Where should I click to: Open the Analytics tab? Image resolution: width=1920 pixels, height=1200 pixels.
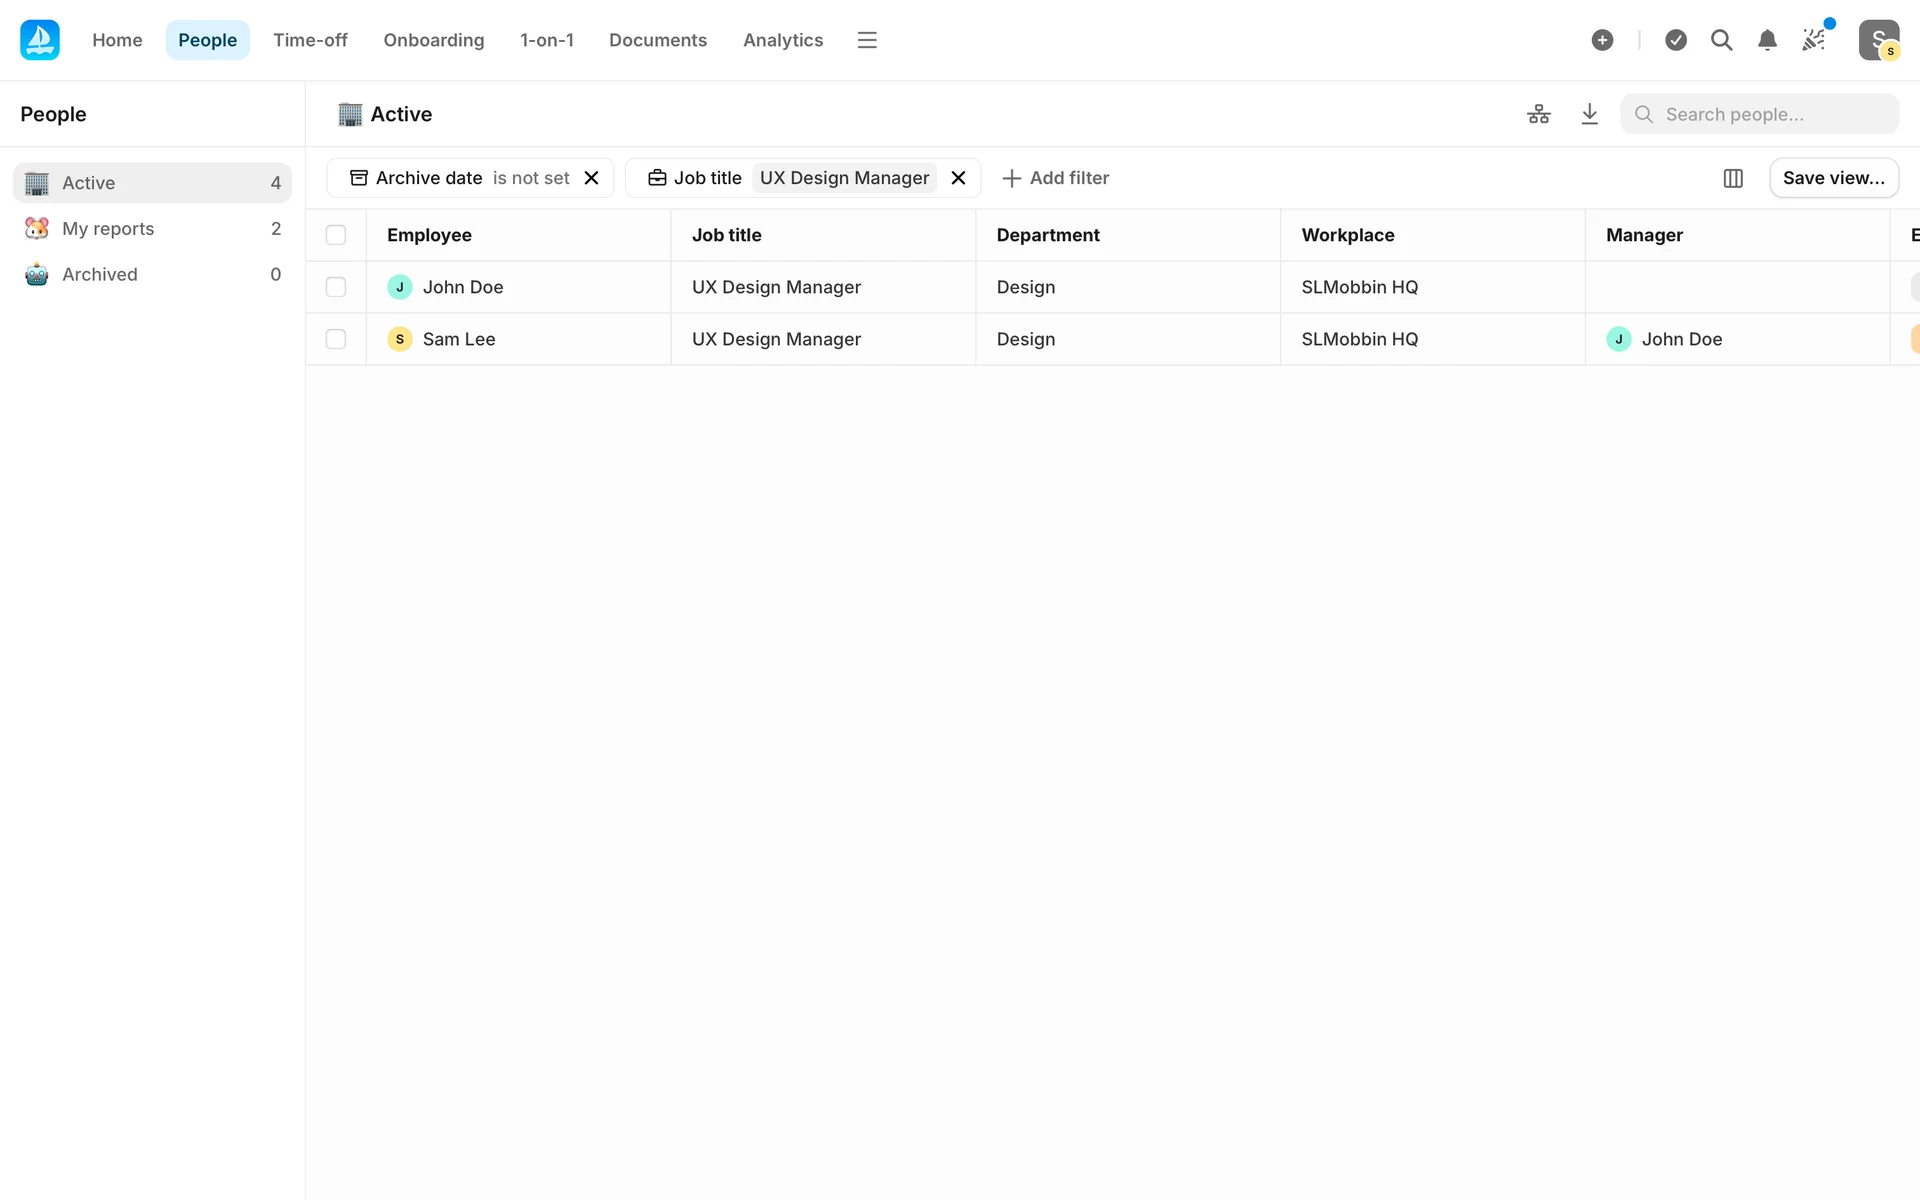click(782, 40)
